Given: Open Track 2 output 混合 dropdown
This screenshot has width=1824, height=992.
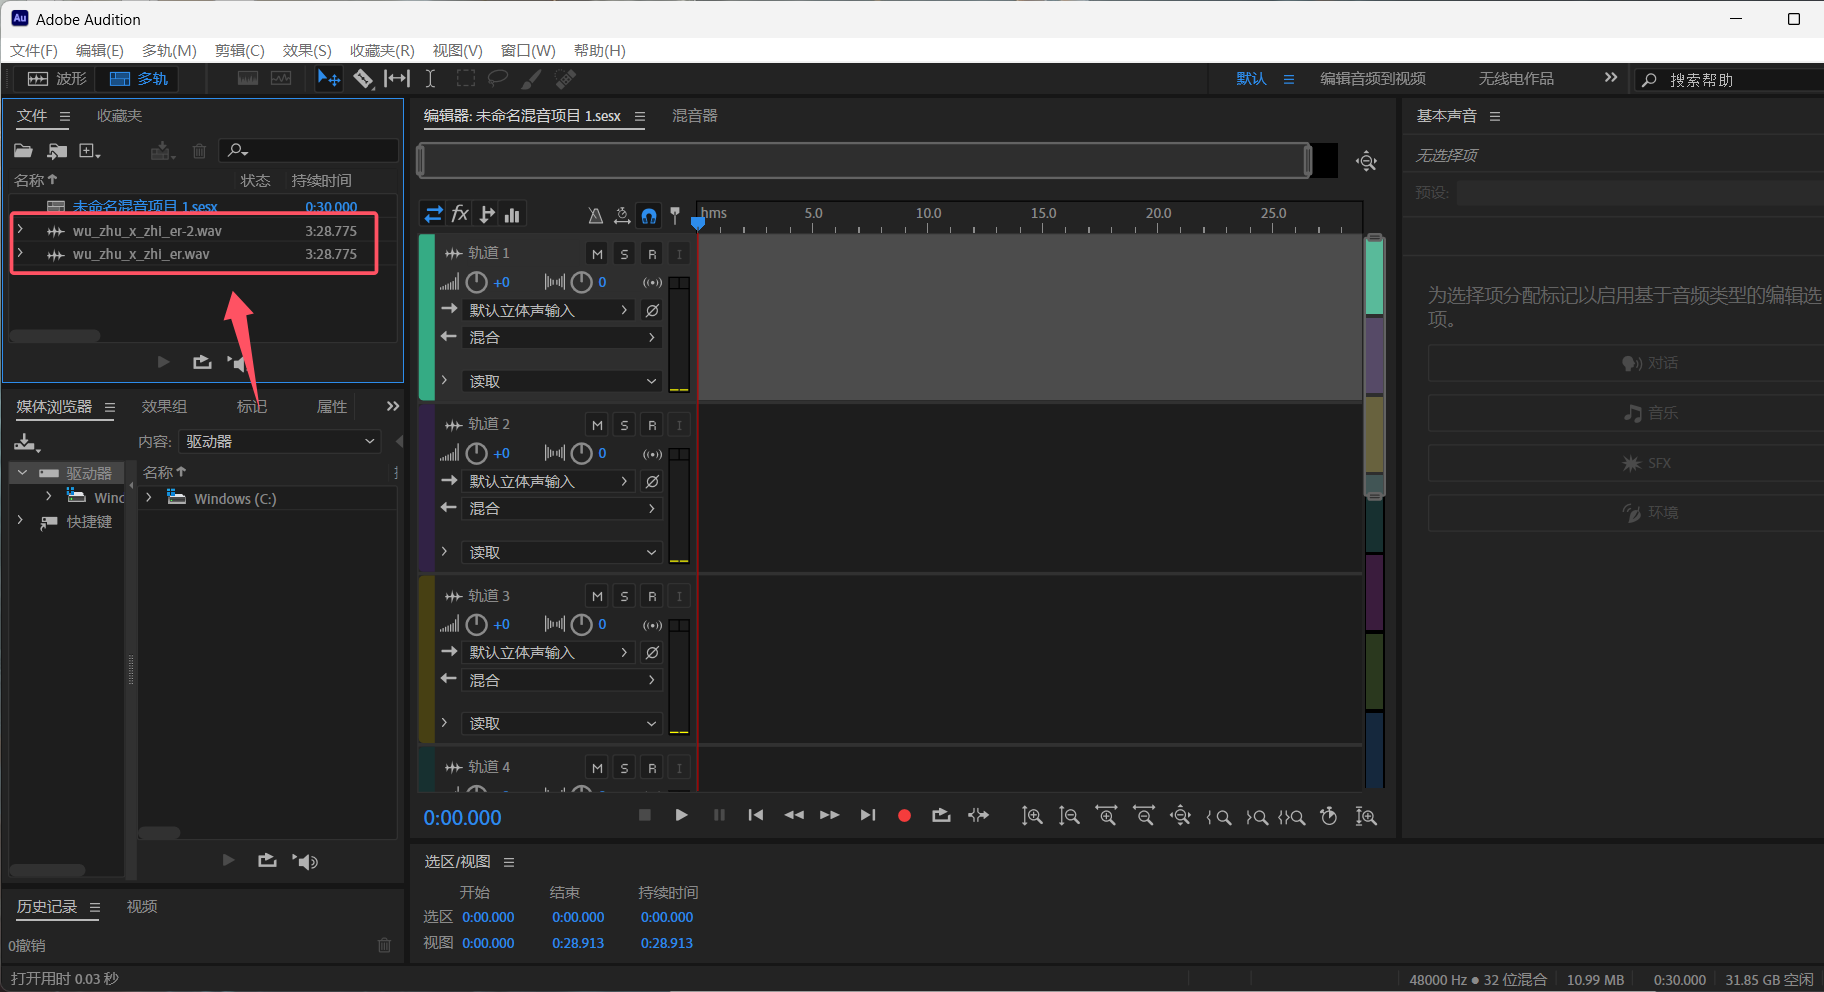Looking at the screenshot, I should [x=562, y=509].
